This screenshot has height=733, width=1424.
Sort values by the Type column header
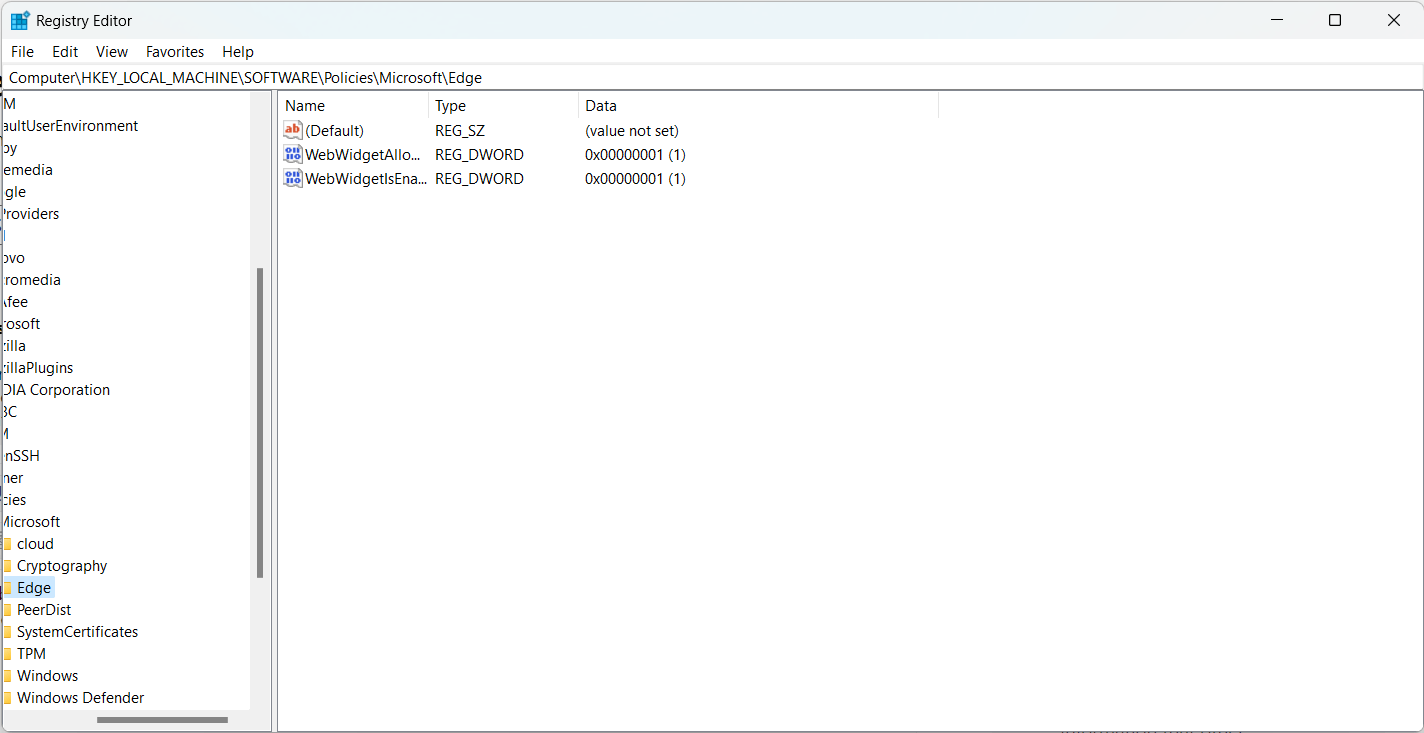pyautogui.click(x=504, y=106)
